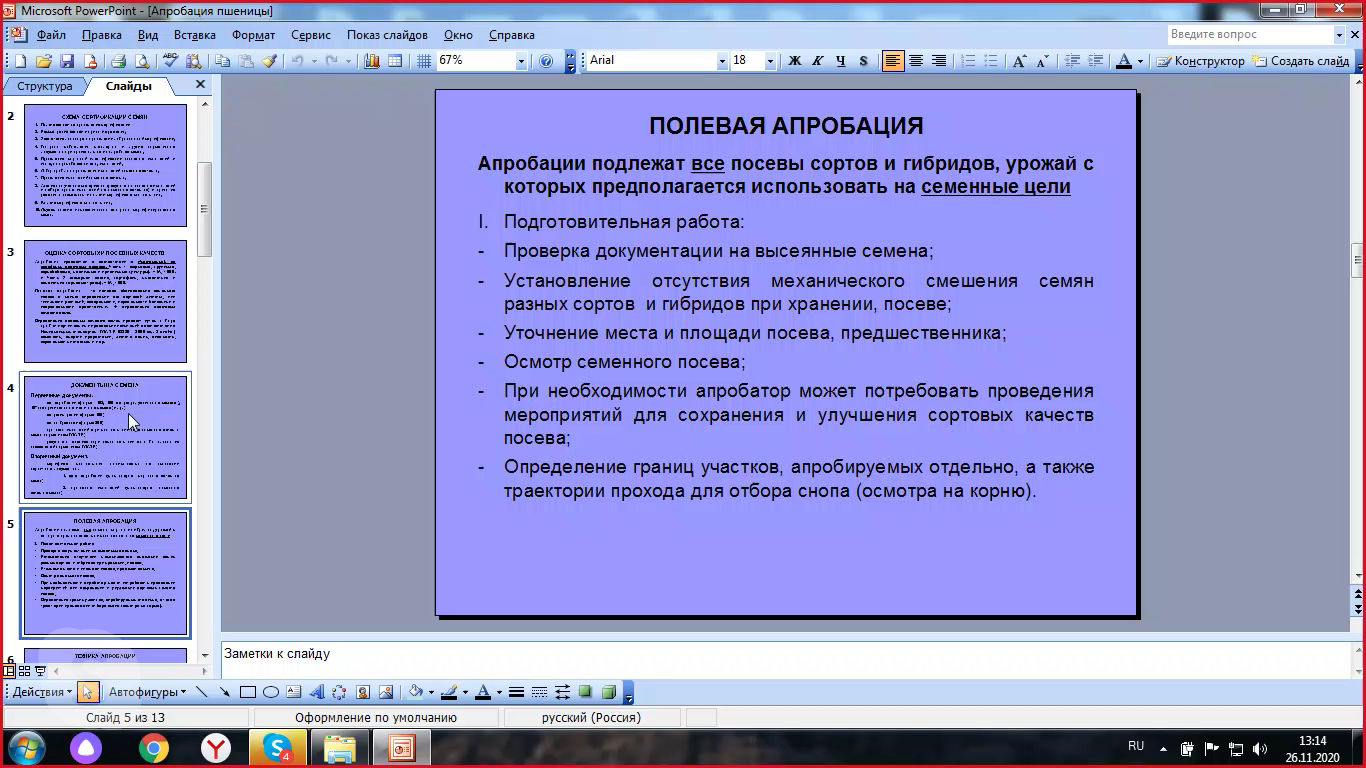Viewport: 1366px width, 768px height.
Task: Open the zoom 67% dropdown
Action: click(x=521, y=61)
